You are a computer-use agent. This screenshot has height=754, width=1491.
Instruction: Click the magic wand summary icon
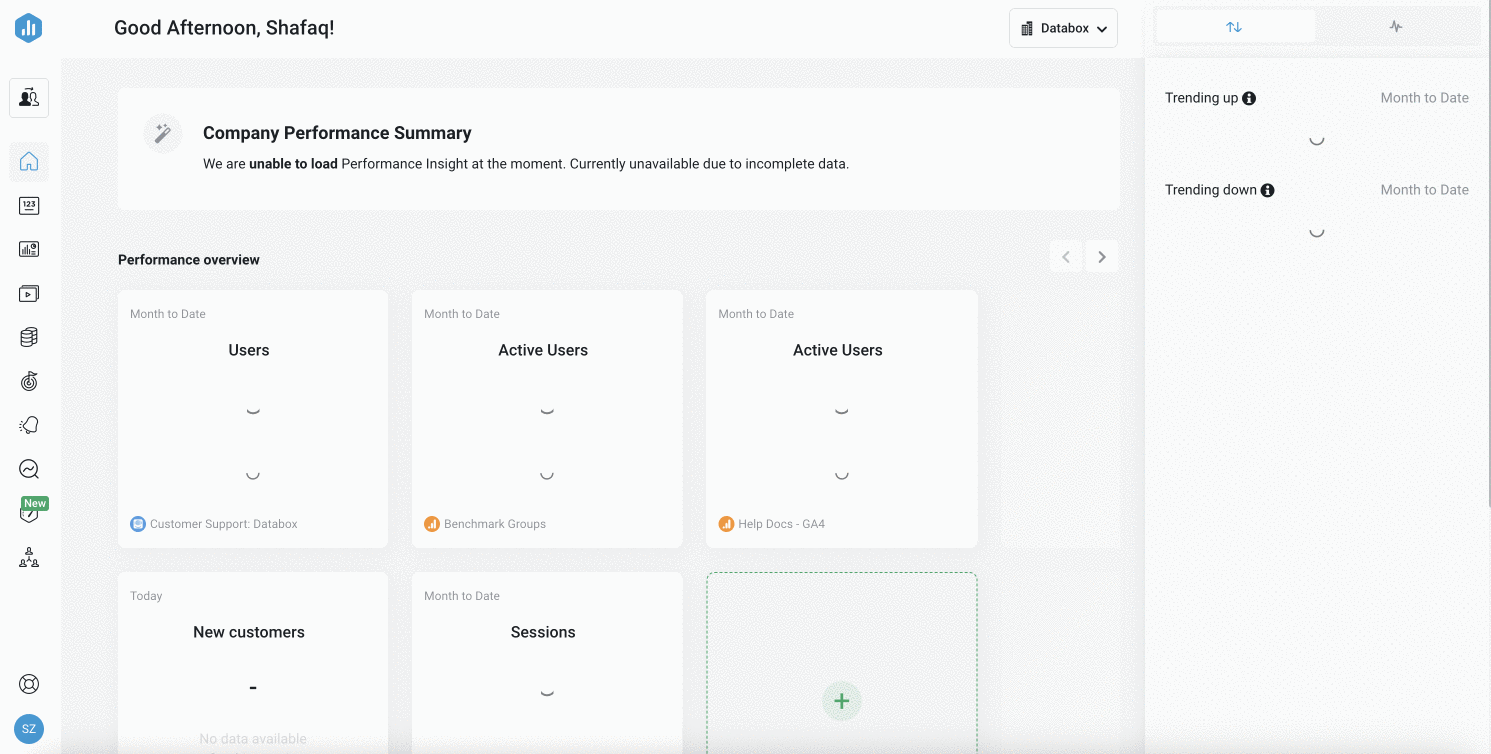tap(162, 133)
